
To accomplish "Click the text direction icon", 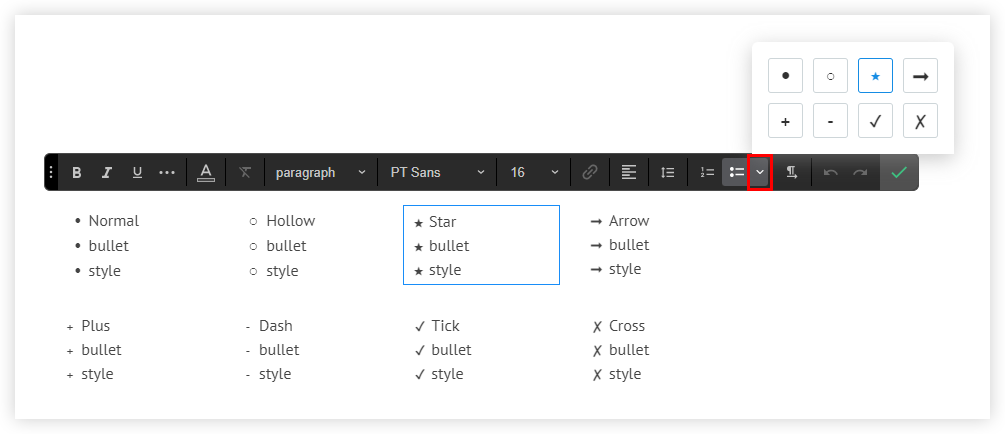I will pyautogui.click(x=792, y=172).
